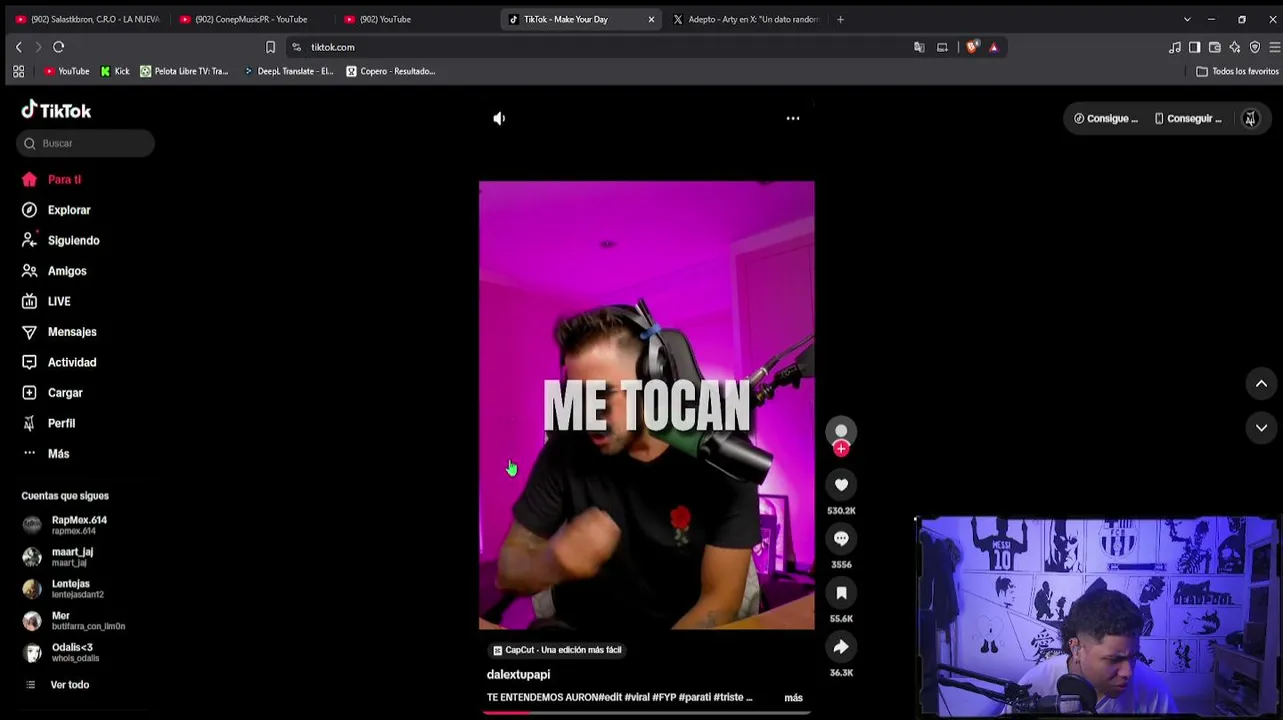Click the CapCut edición más fácil tag
This screenshot has height=720, width=1283.
[557, 650]
